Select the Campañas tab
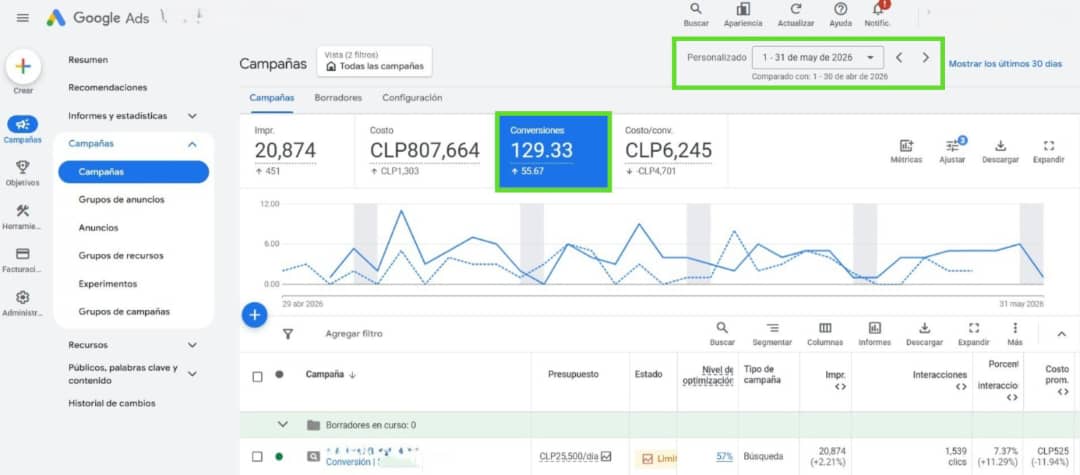Viewport: 1080px width, 475px height. [x=272, y=98]
